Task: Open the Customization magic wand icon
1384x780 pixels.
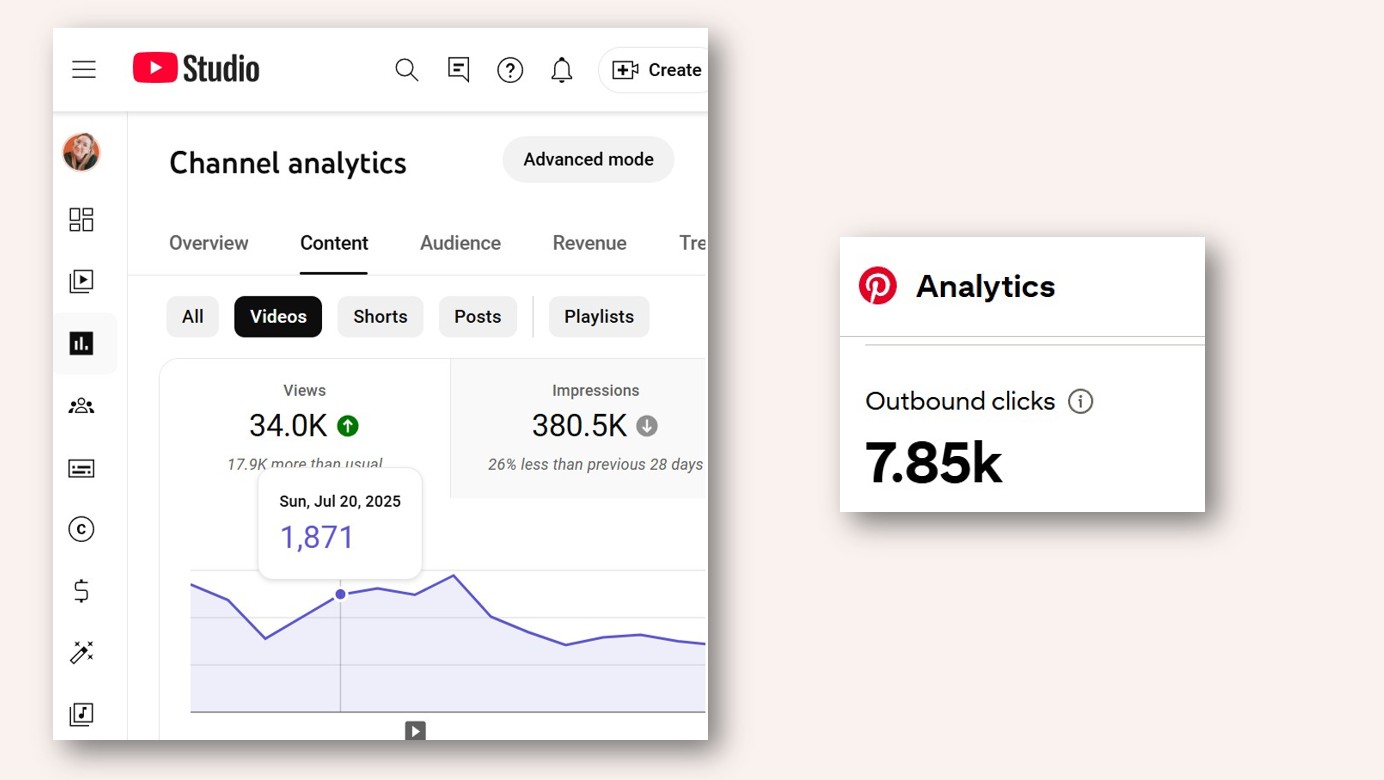Action: tap(81, 652)
